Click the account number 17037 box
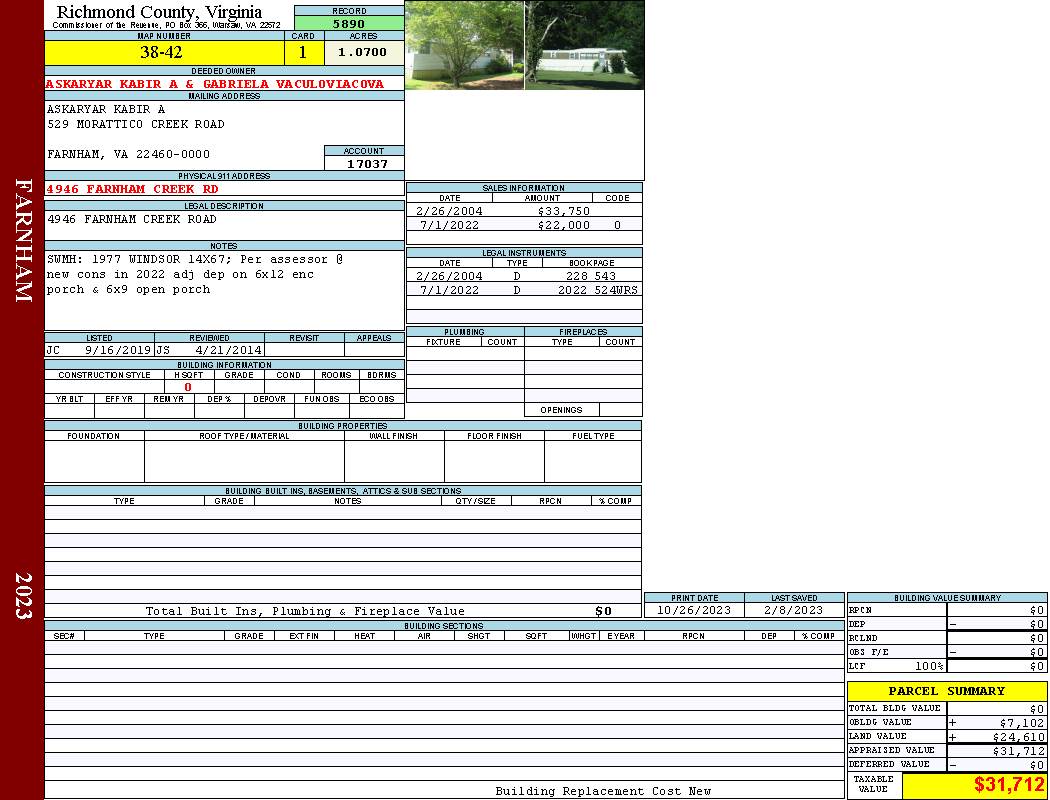 tap(364, 163)
